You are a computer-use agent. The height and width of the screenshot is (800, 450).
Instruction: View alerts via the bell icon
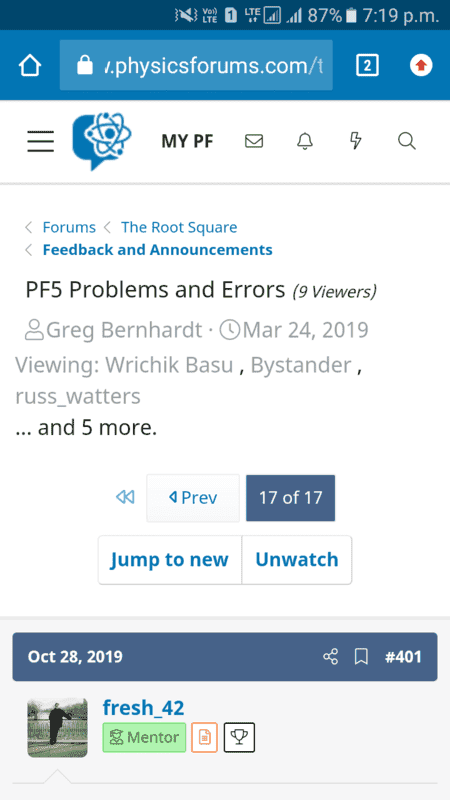point(305,141)
